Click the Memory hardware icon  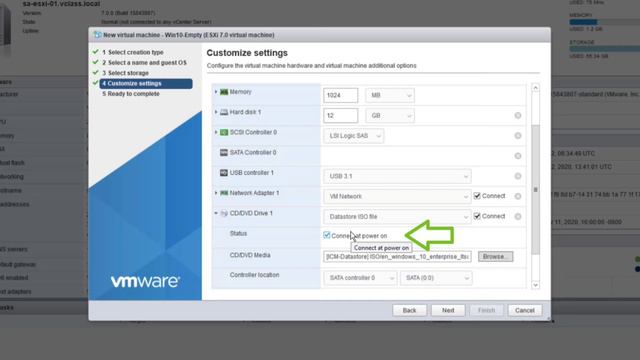click(x=224, y=92)
